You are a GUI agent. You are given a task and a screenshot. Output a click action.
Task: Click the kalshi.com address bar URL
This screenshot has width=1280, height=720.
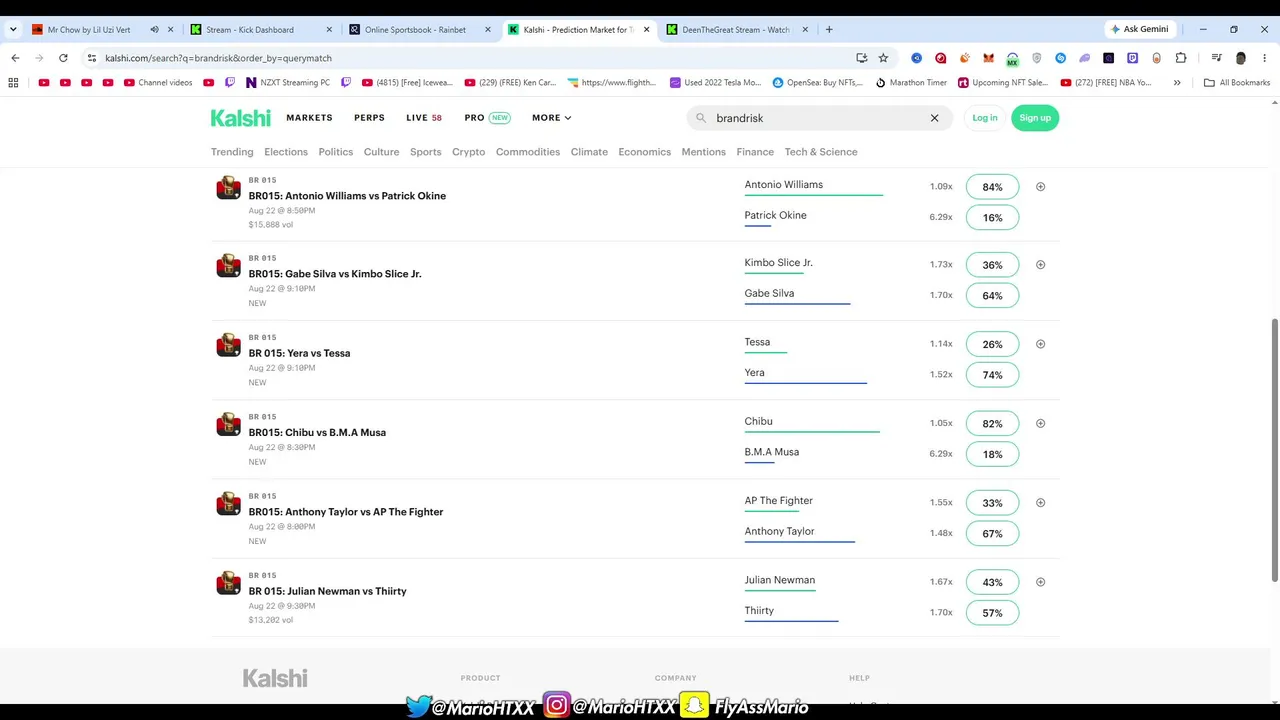[218, 58]
